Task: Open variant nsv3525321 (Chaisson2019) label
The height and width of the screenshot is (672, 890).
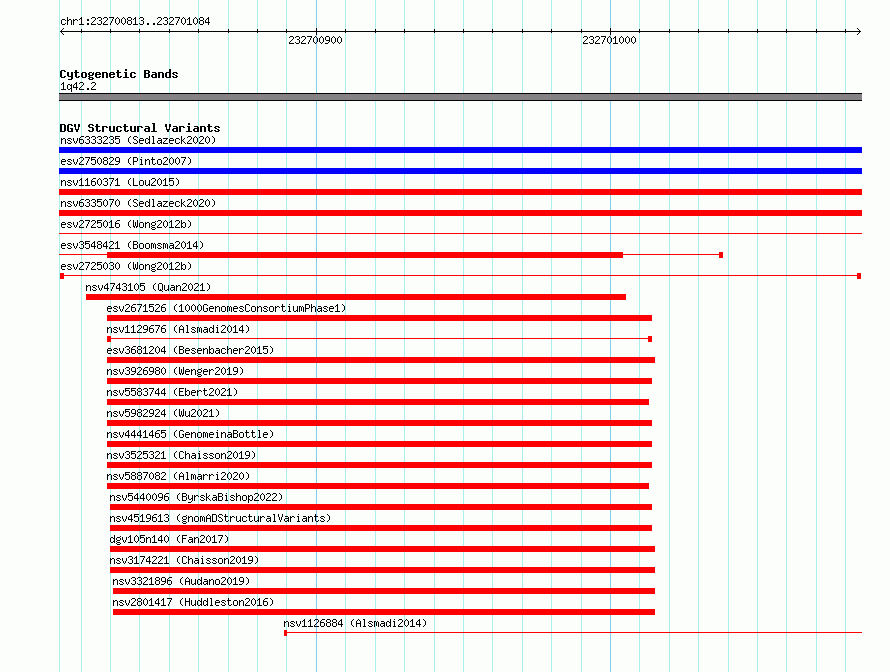Action: [181, 455]
